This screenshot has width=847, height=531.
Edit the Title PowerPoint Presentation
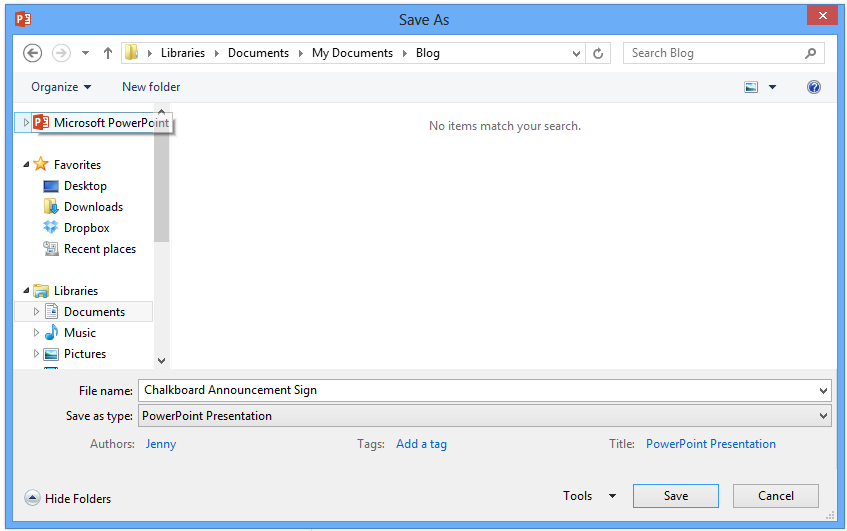coord(710,444)
